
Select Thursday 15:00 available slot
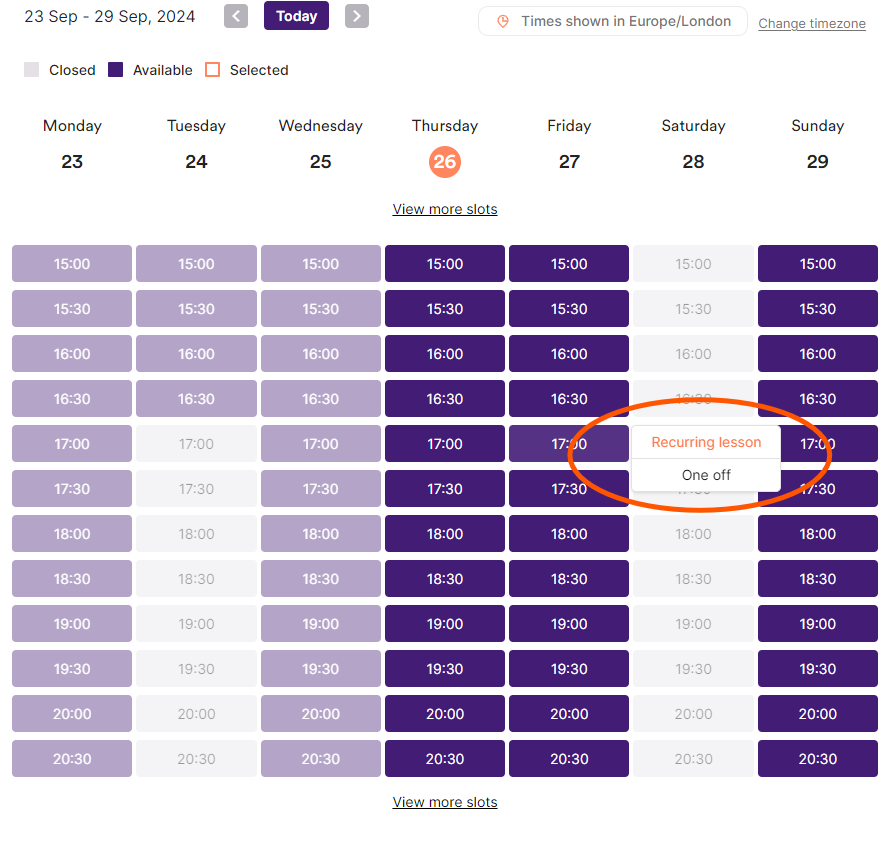(445, 264)
